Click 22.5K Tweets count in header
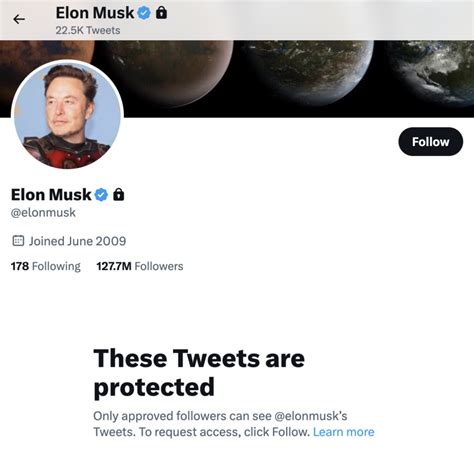The image size is (474, 460). (88, 30)
